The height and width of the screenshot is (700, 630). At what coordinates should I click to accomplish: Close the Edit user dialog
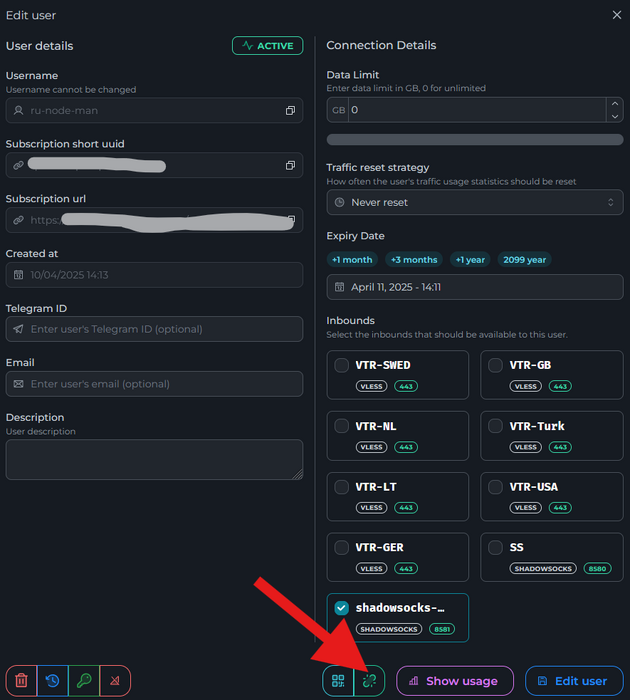[616, 15]
